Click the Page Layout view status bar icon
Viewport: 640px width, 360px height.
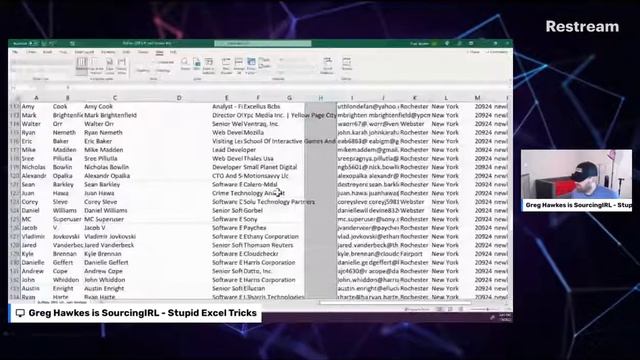coord(450,309)
